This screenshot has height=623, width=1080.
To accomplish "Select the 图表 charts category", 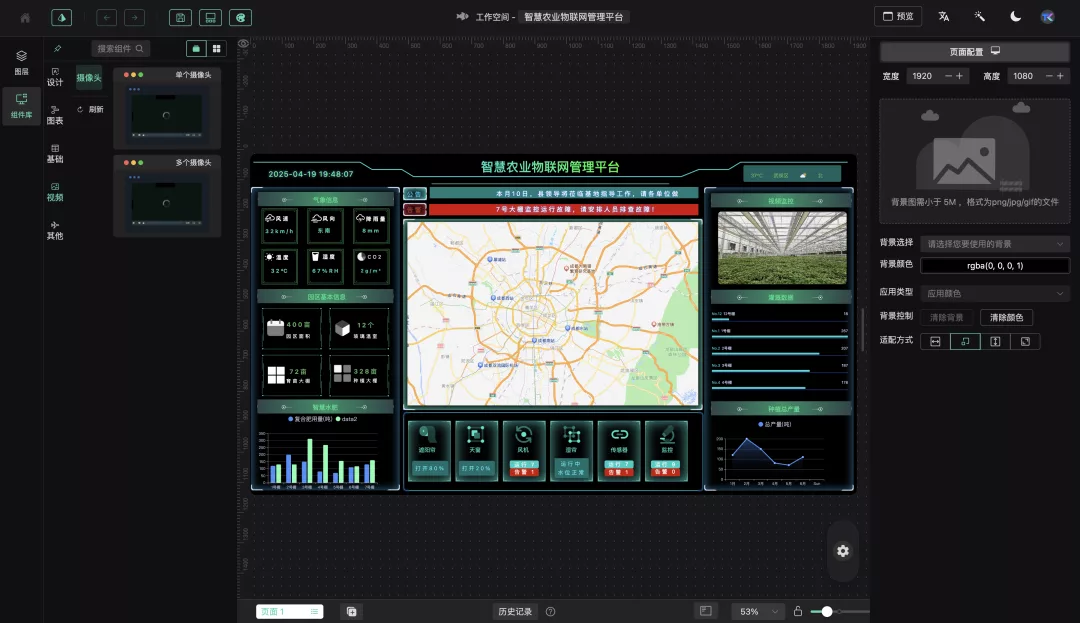I will 55,114.
